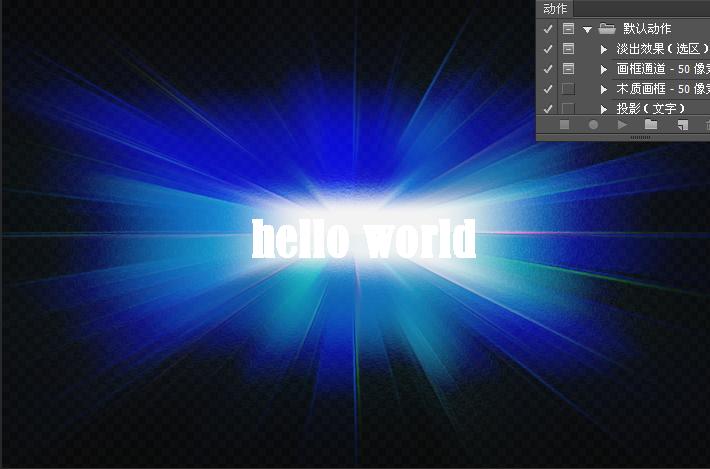Create a new action set with folder icon
Screen dimensions: 710x469
[651, 124]
